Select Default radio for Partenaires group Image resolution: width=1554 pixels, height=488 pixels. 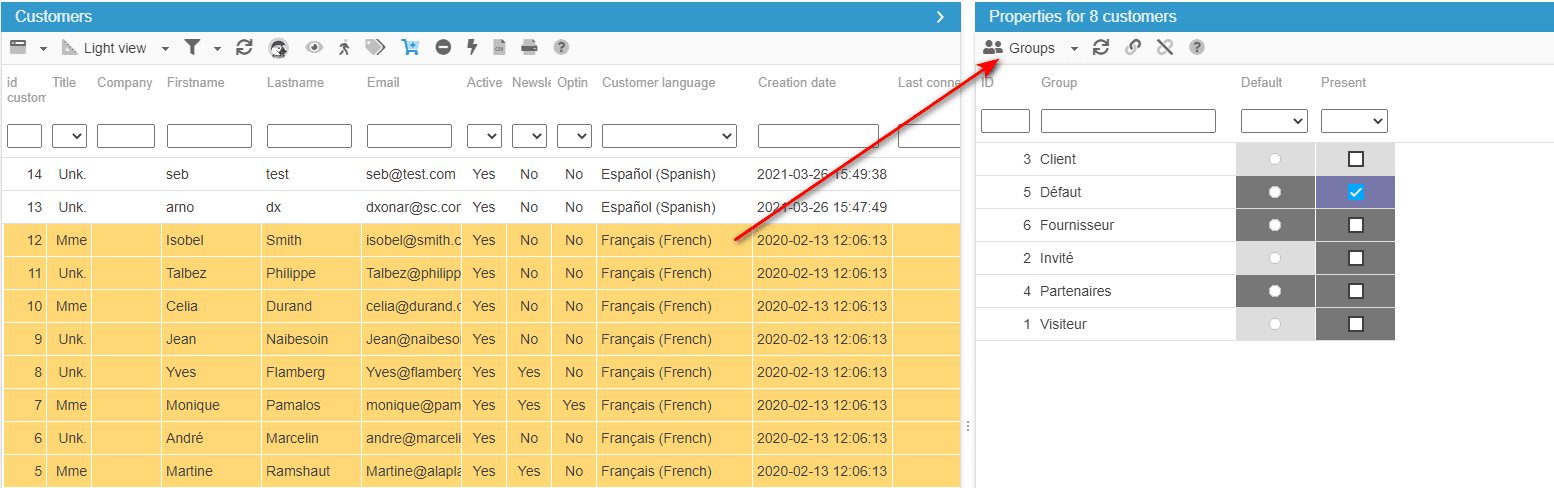tap(1274, 291)
